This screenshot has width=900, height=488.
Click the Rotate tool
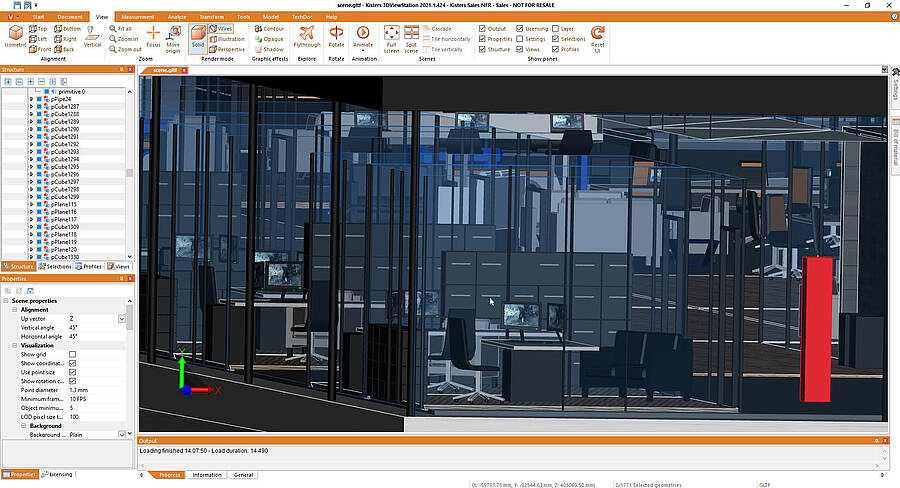coord(336,37)
